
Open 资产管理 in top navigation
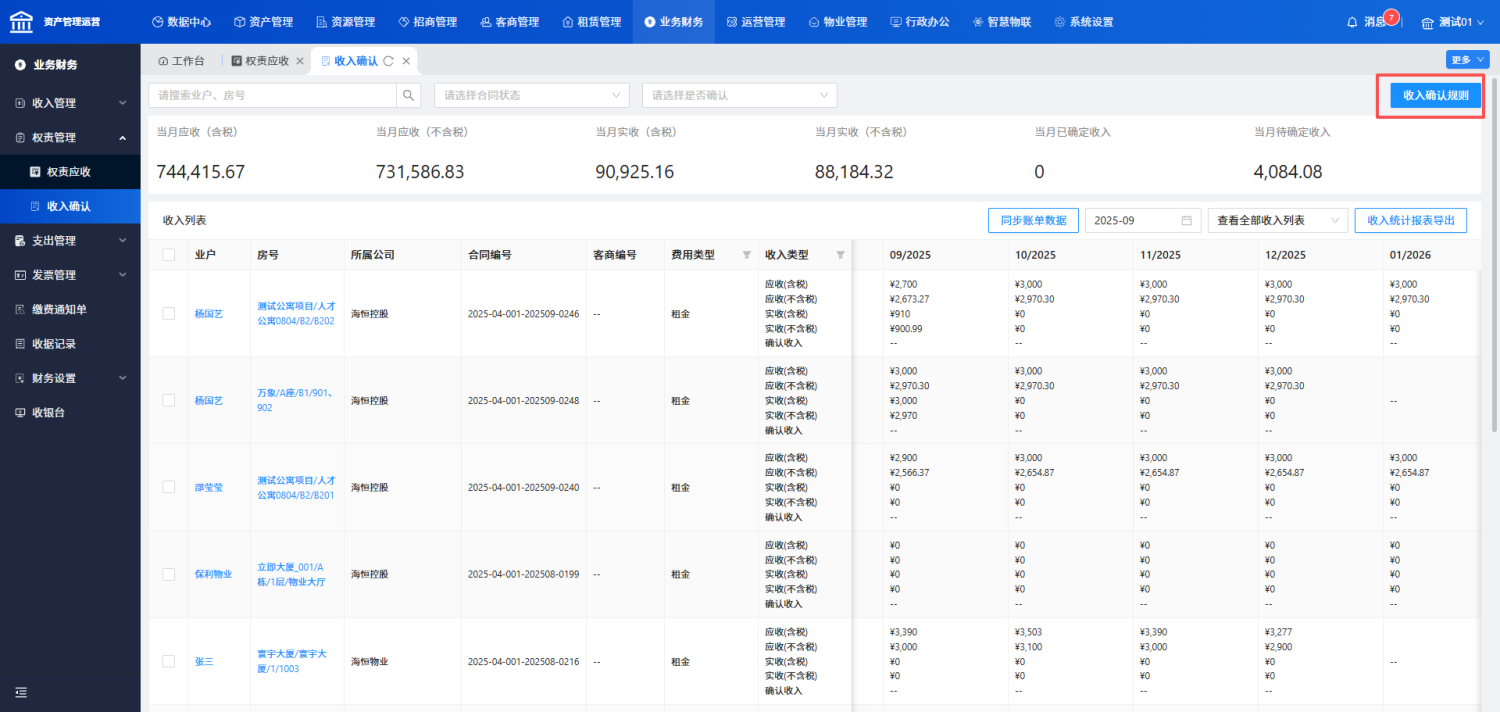tap(265, 22)
